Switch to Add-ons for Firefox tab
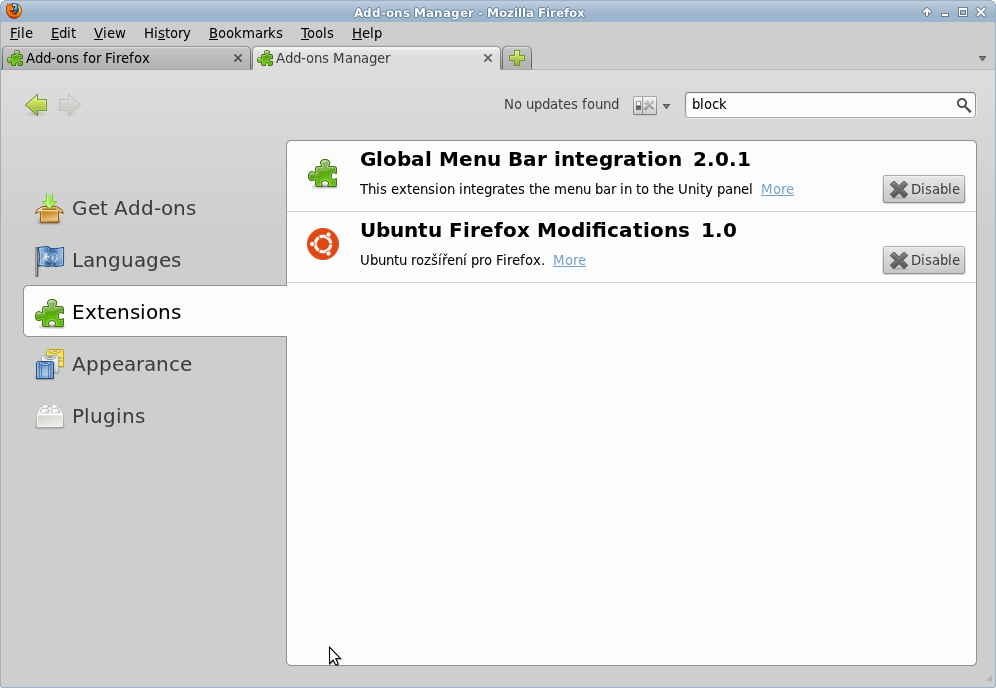 point(126,58)
